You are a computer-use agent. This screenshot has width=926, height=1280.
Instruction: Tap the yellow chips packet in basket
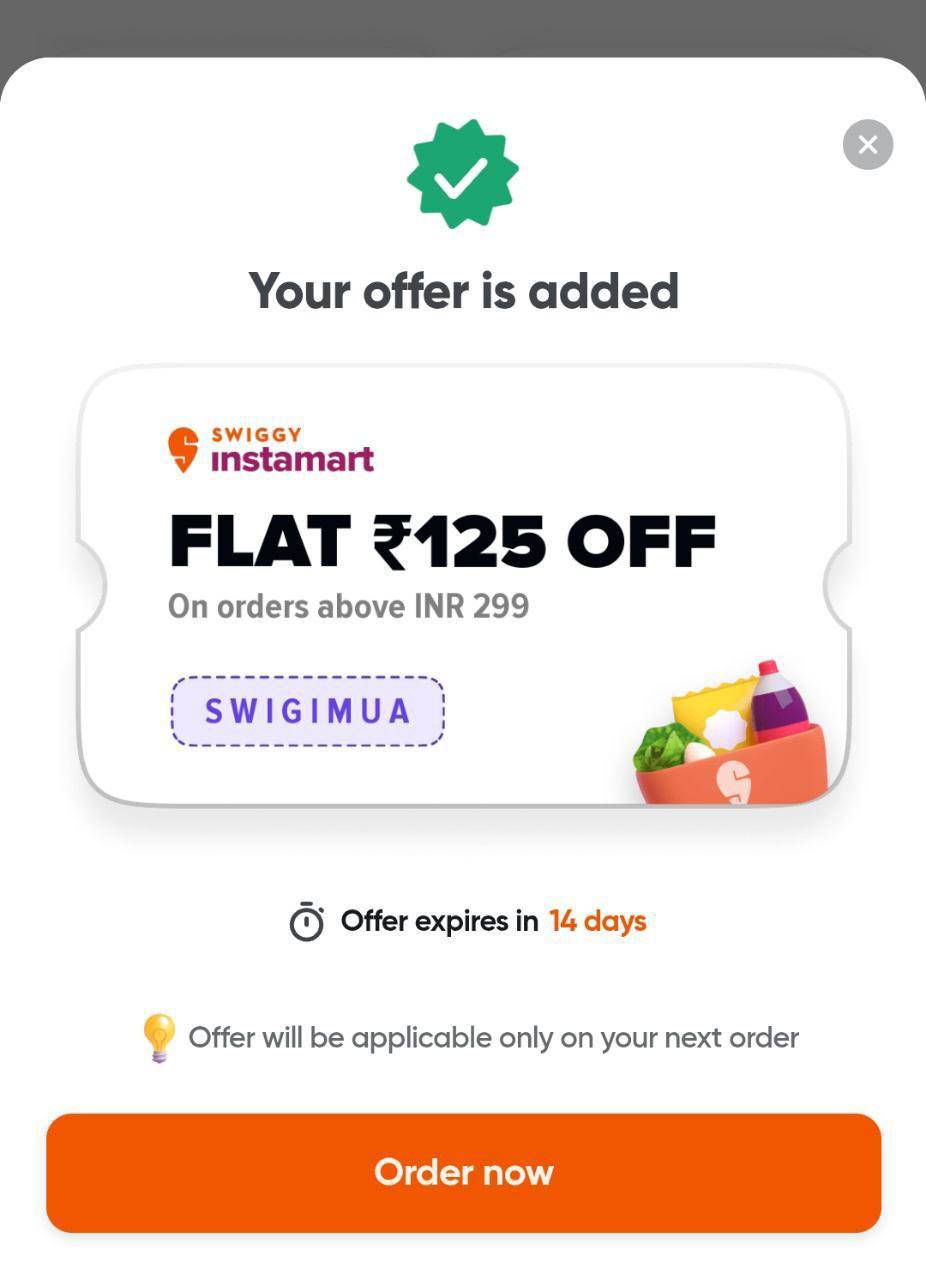(714, 708)
